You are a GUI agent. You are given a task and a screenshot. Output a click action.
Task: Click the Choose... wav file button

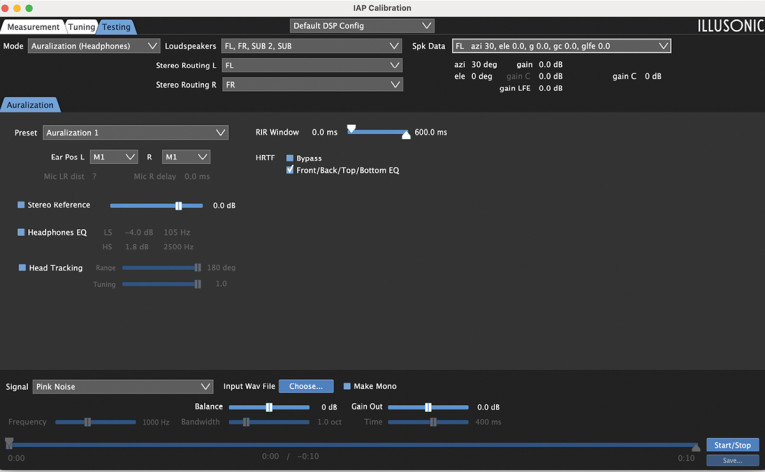point(305,387)
